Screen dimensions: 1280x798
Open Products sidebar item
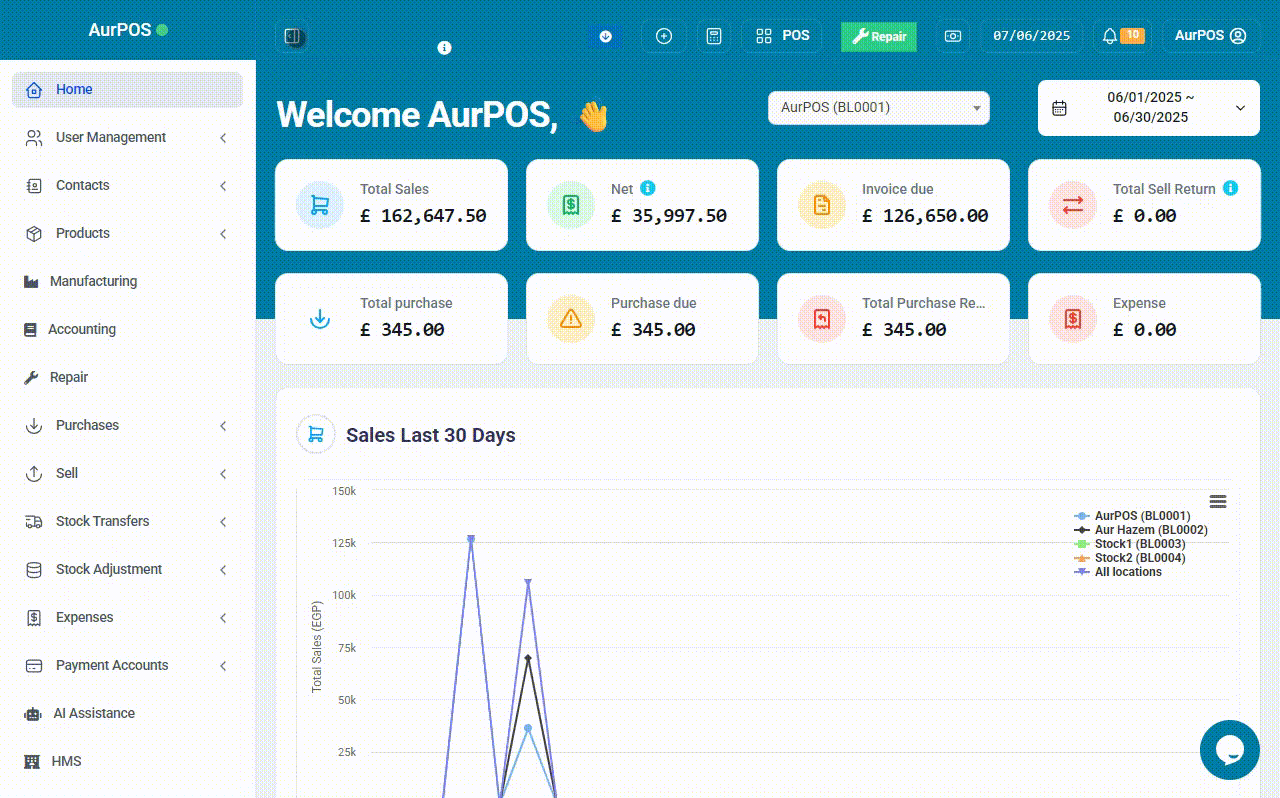pyautogui.click(x=127, y=233)
